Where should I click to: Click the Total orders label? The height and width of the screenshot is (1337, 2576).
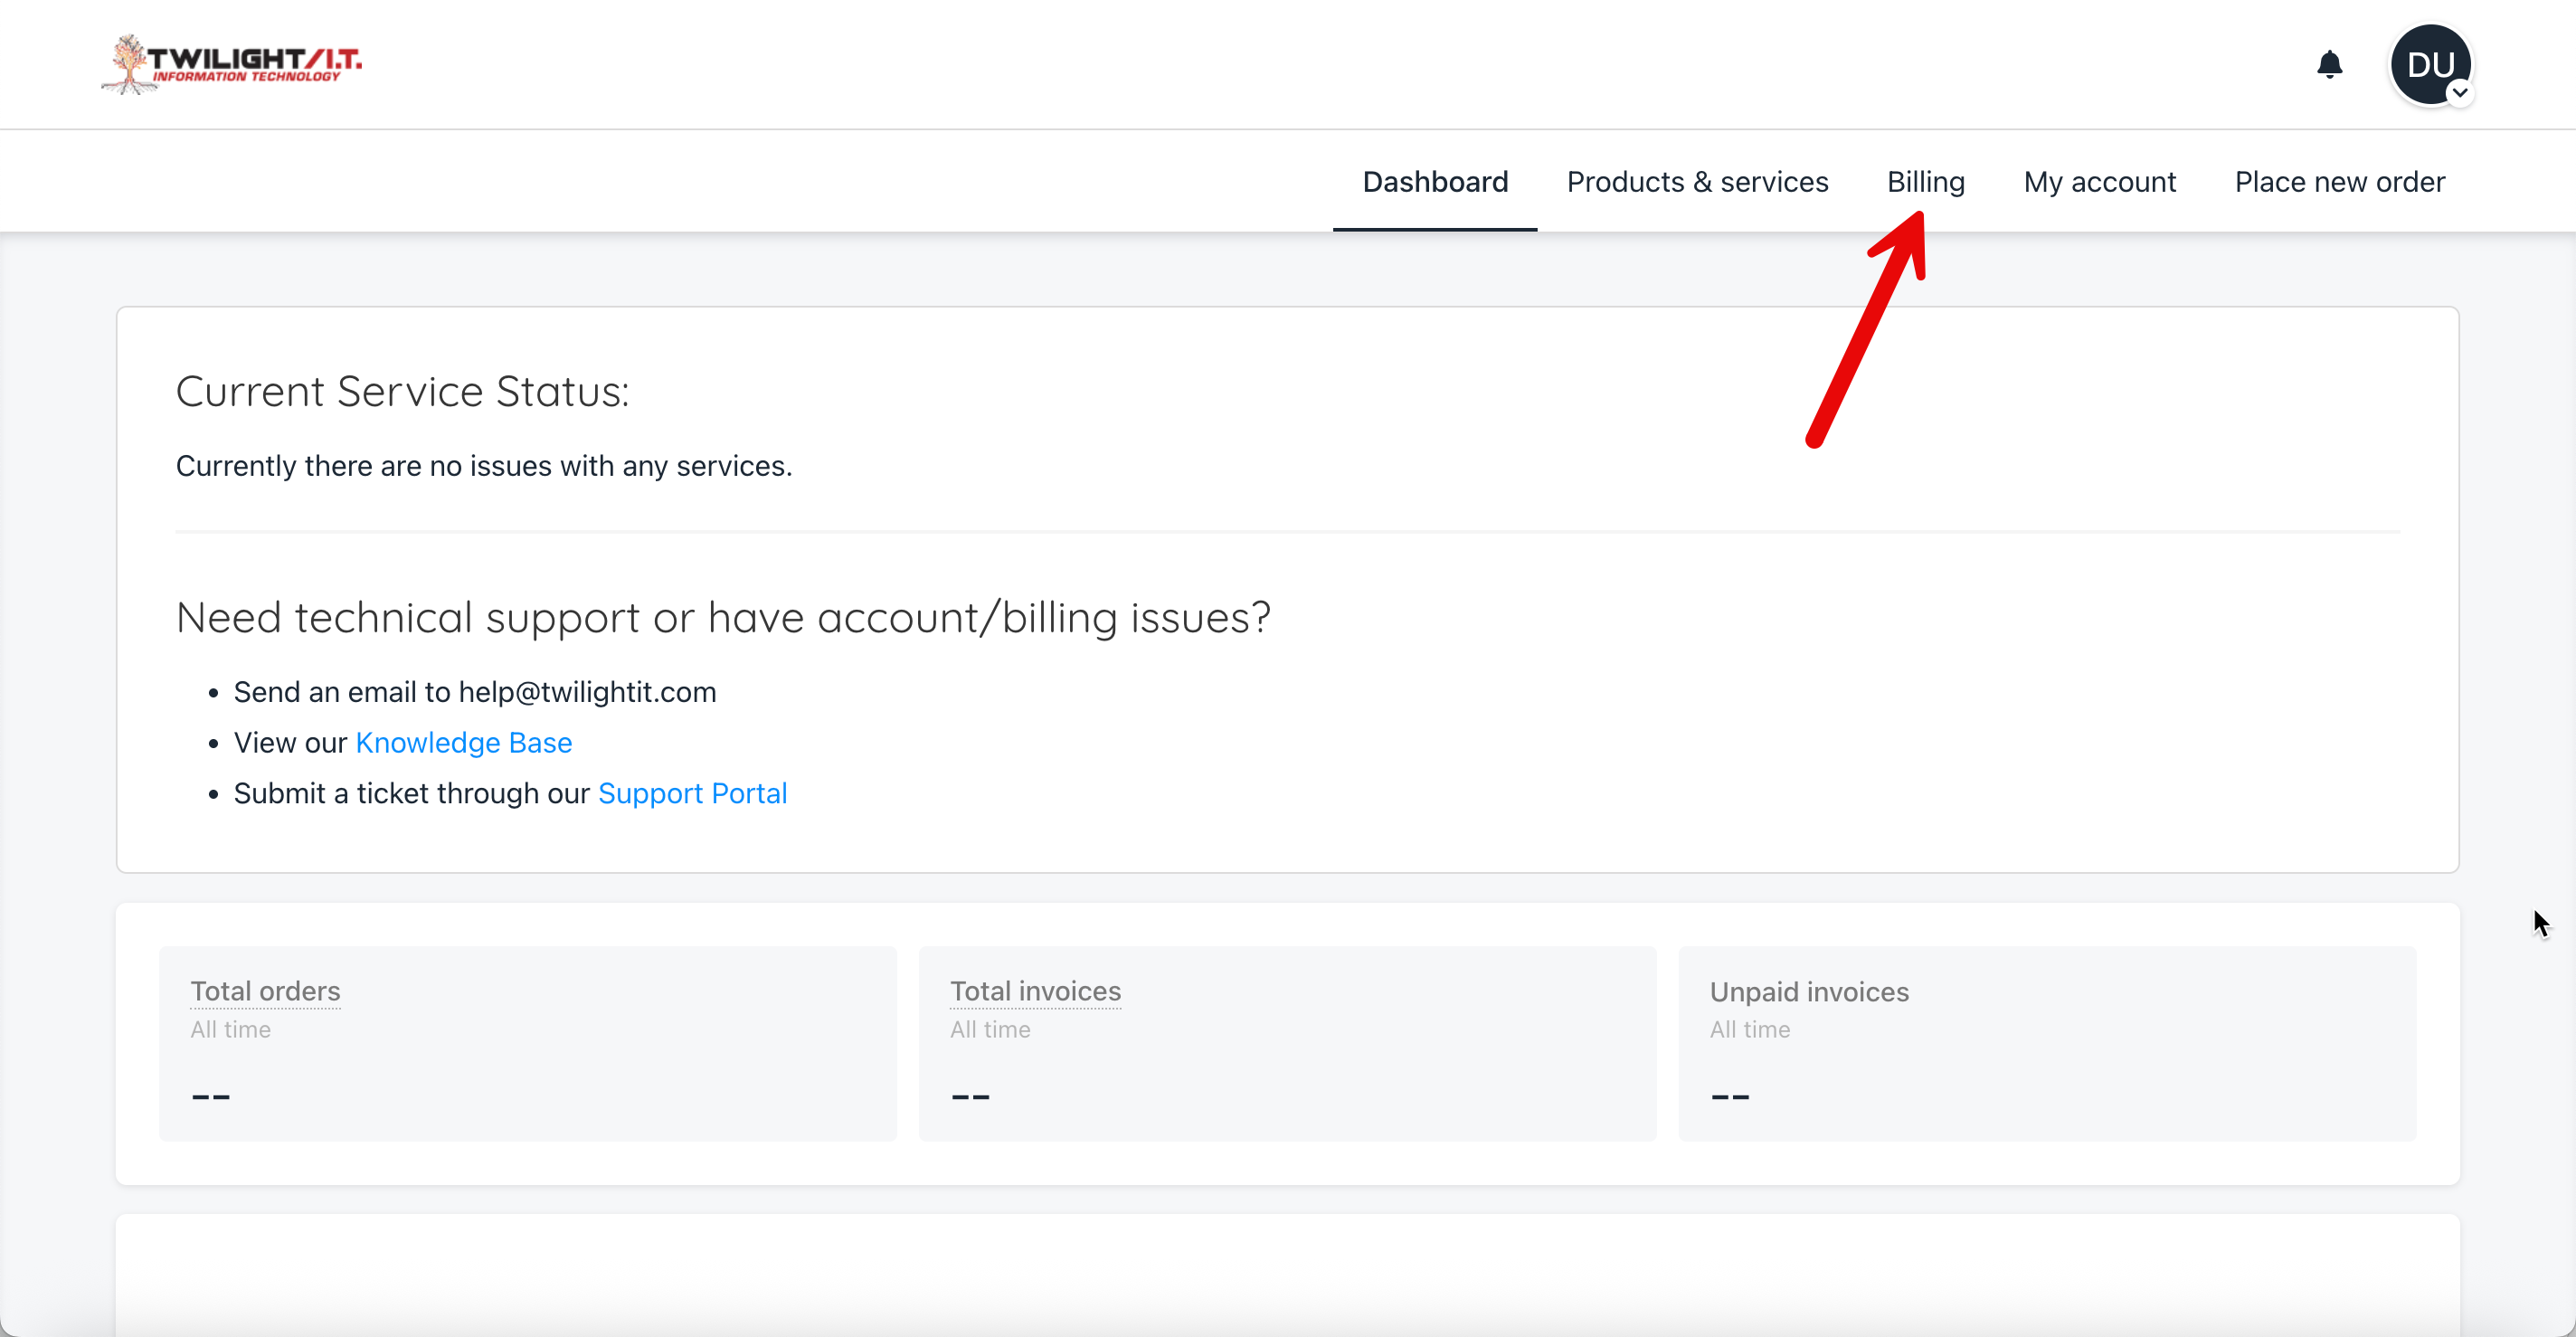(x=265, y=991)
